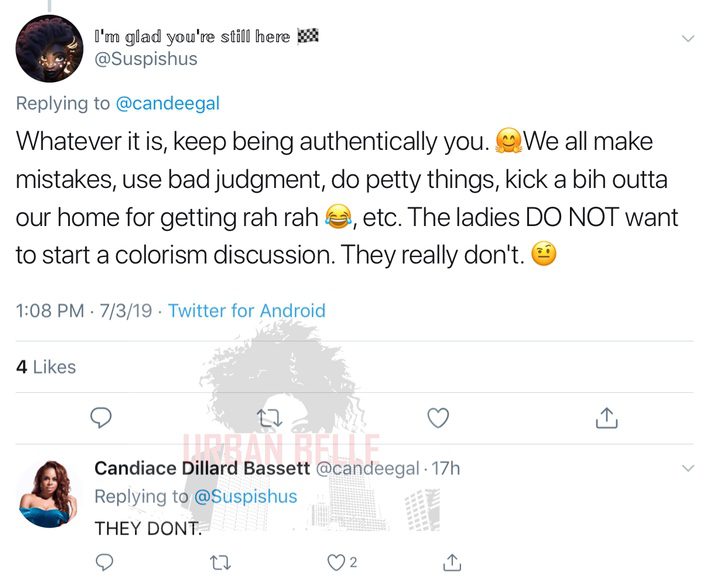Open @Suspishus mention in Candiace's reply

[246, 497]
